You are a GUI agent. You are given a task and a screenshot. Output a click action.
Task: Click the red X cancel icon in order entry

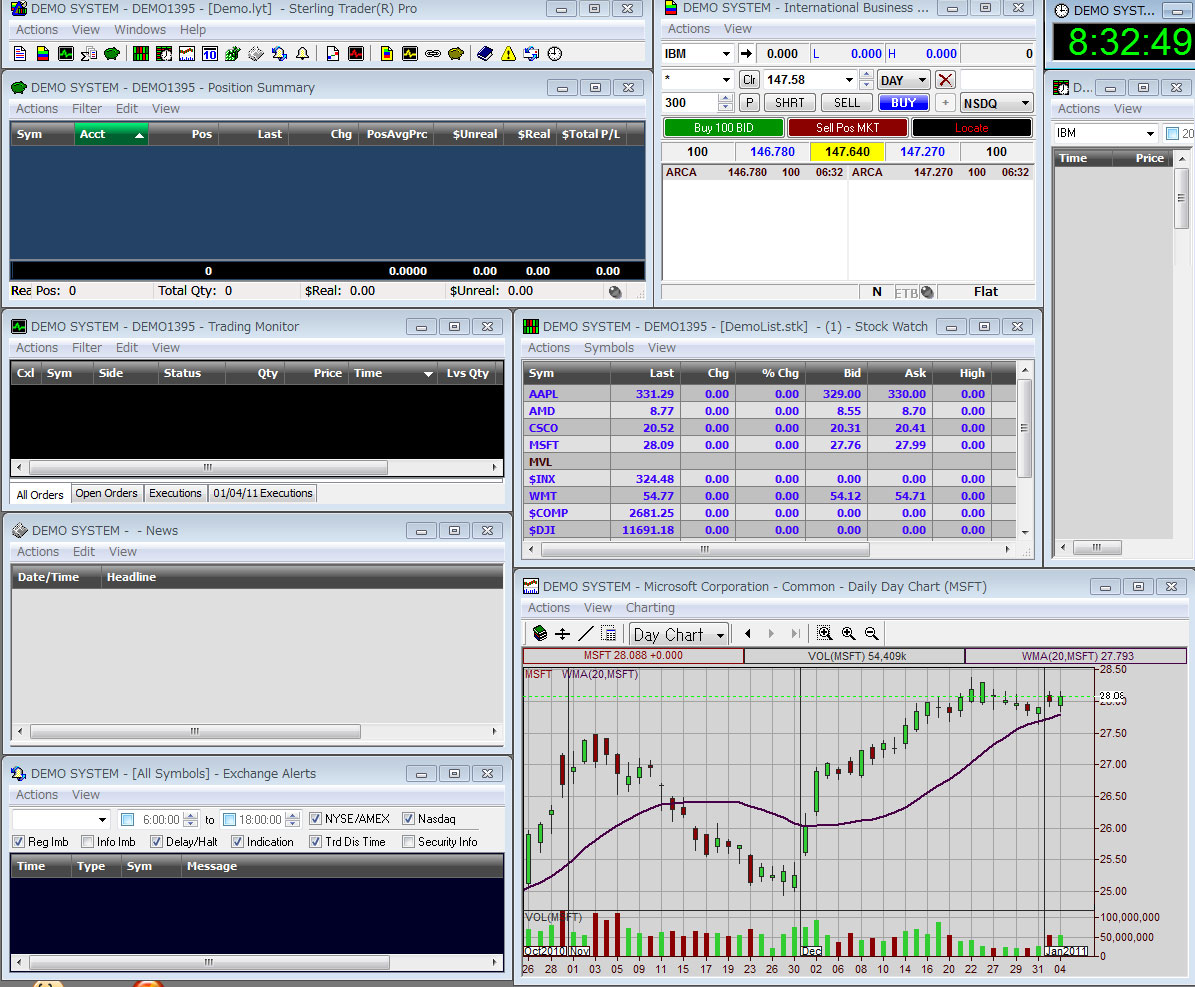pos(945,80)
